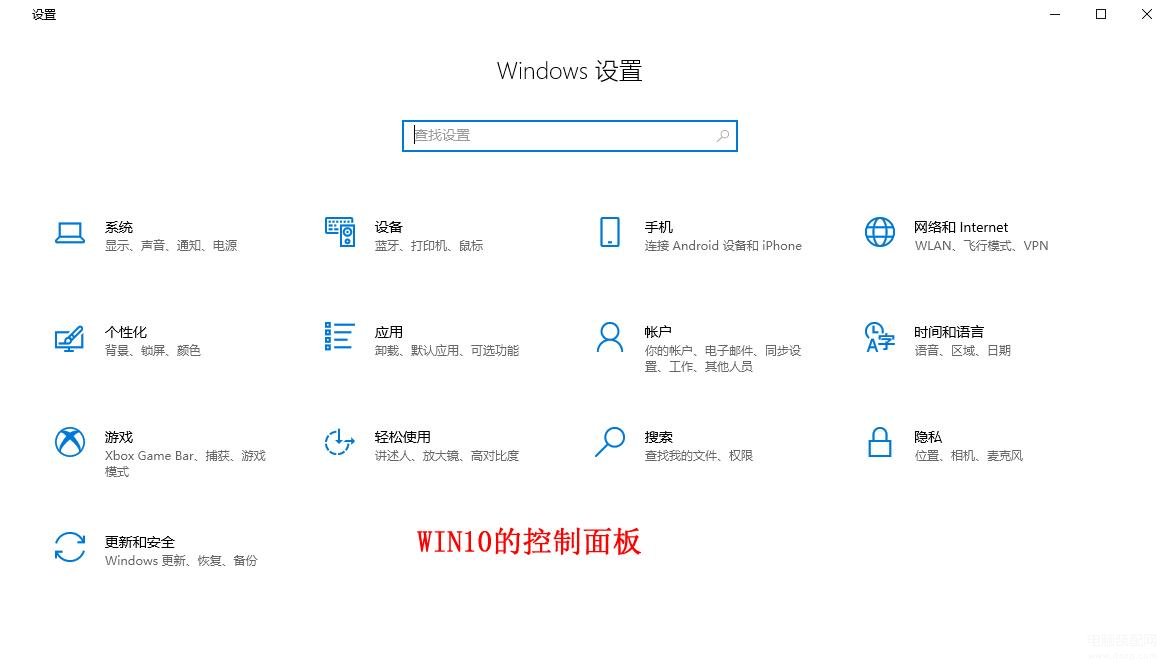Click description 连接 Android 设备和 iPhone
Screen dimensions: 1167x669
point(723,246)
